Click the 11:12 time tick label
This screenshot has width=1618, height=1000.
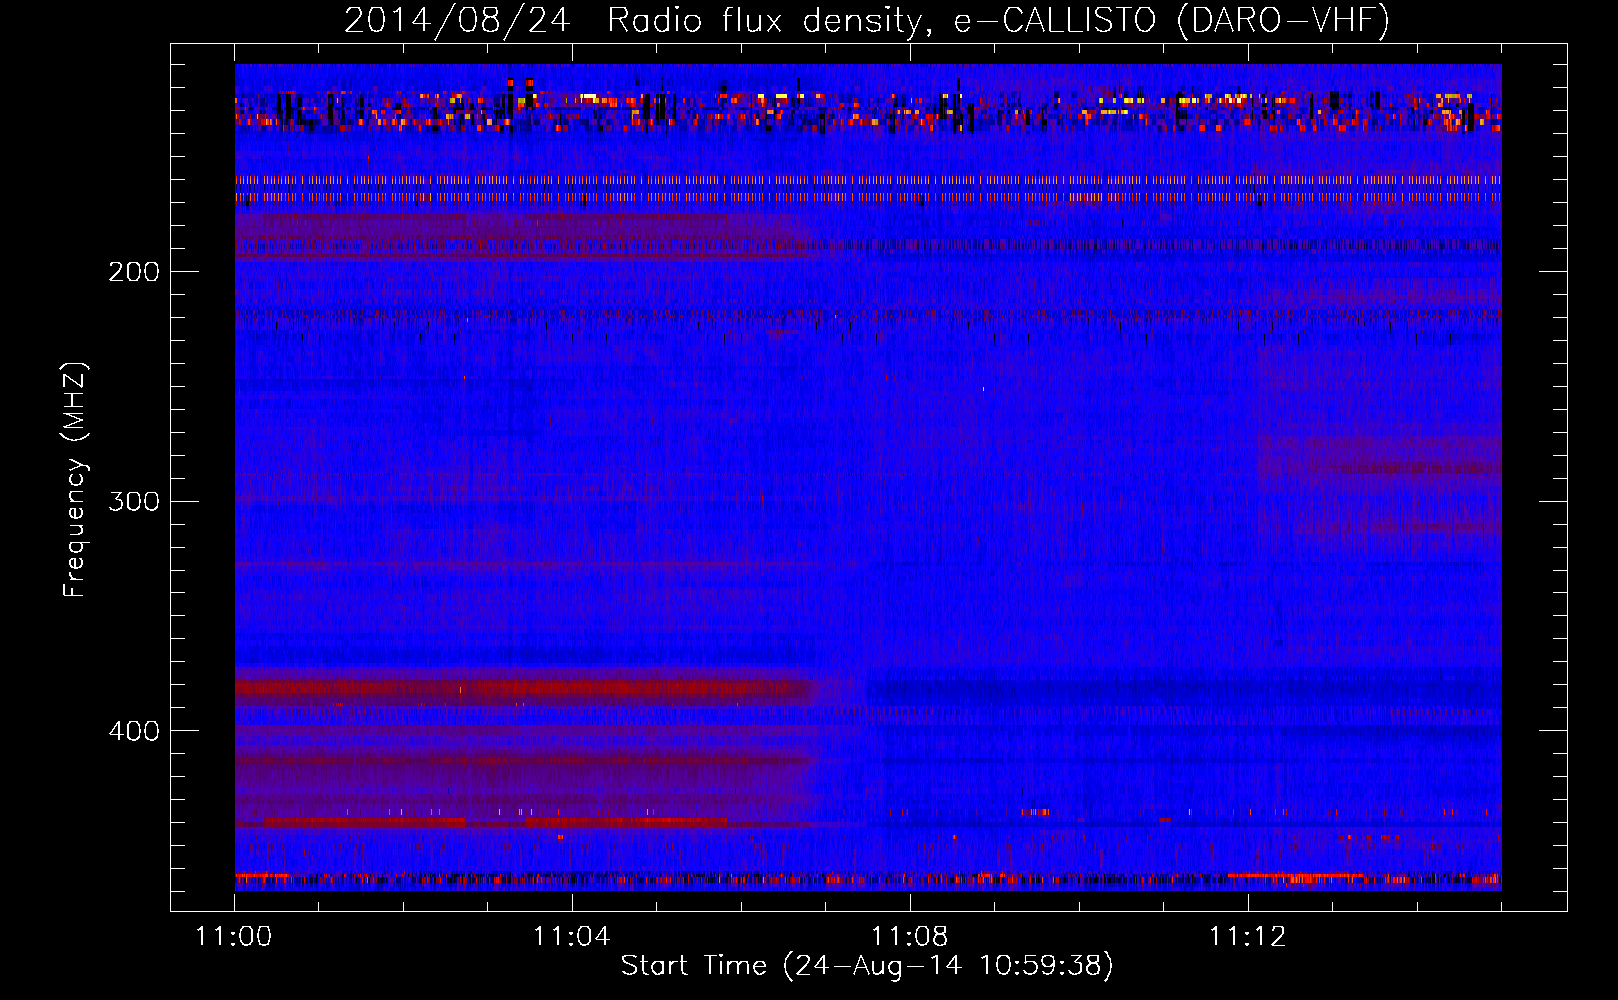[1247, 937]
